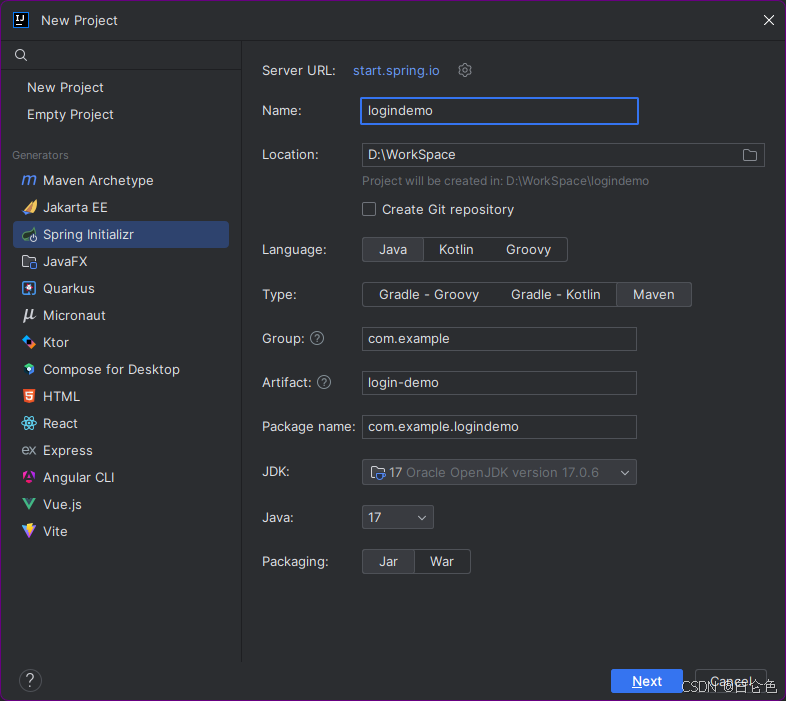Open Server URL settings gear

(465, 70)
